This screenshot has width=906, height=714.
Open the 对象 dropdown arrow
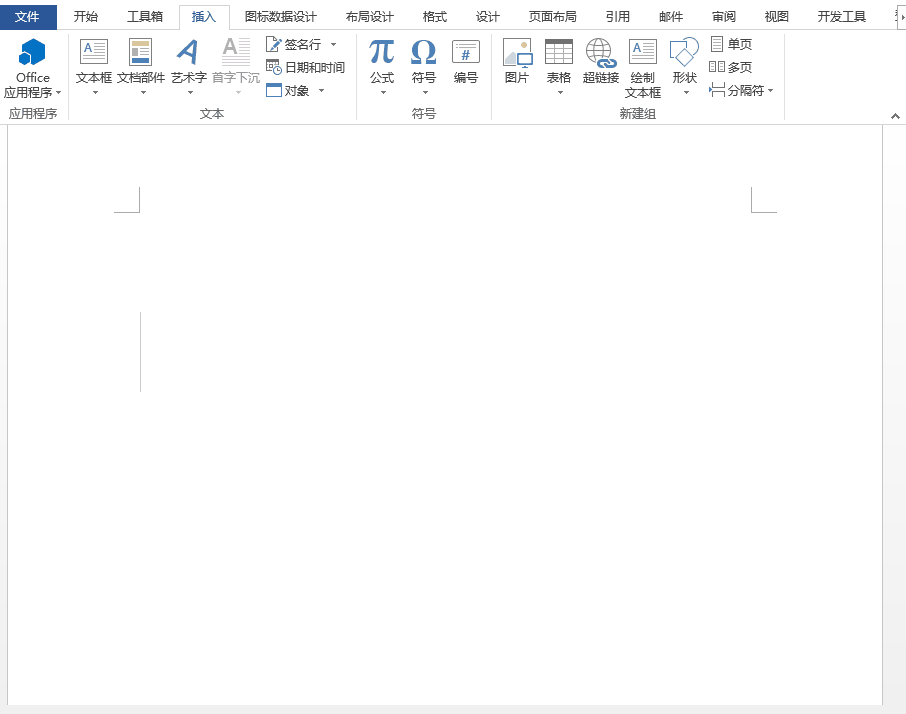(x=321, y=90)
